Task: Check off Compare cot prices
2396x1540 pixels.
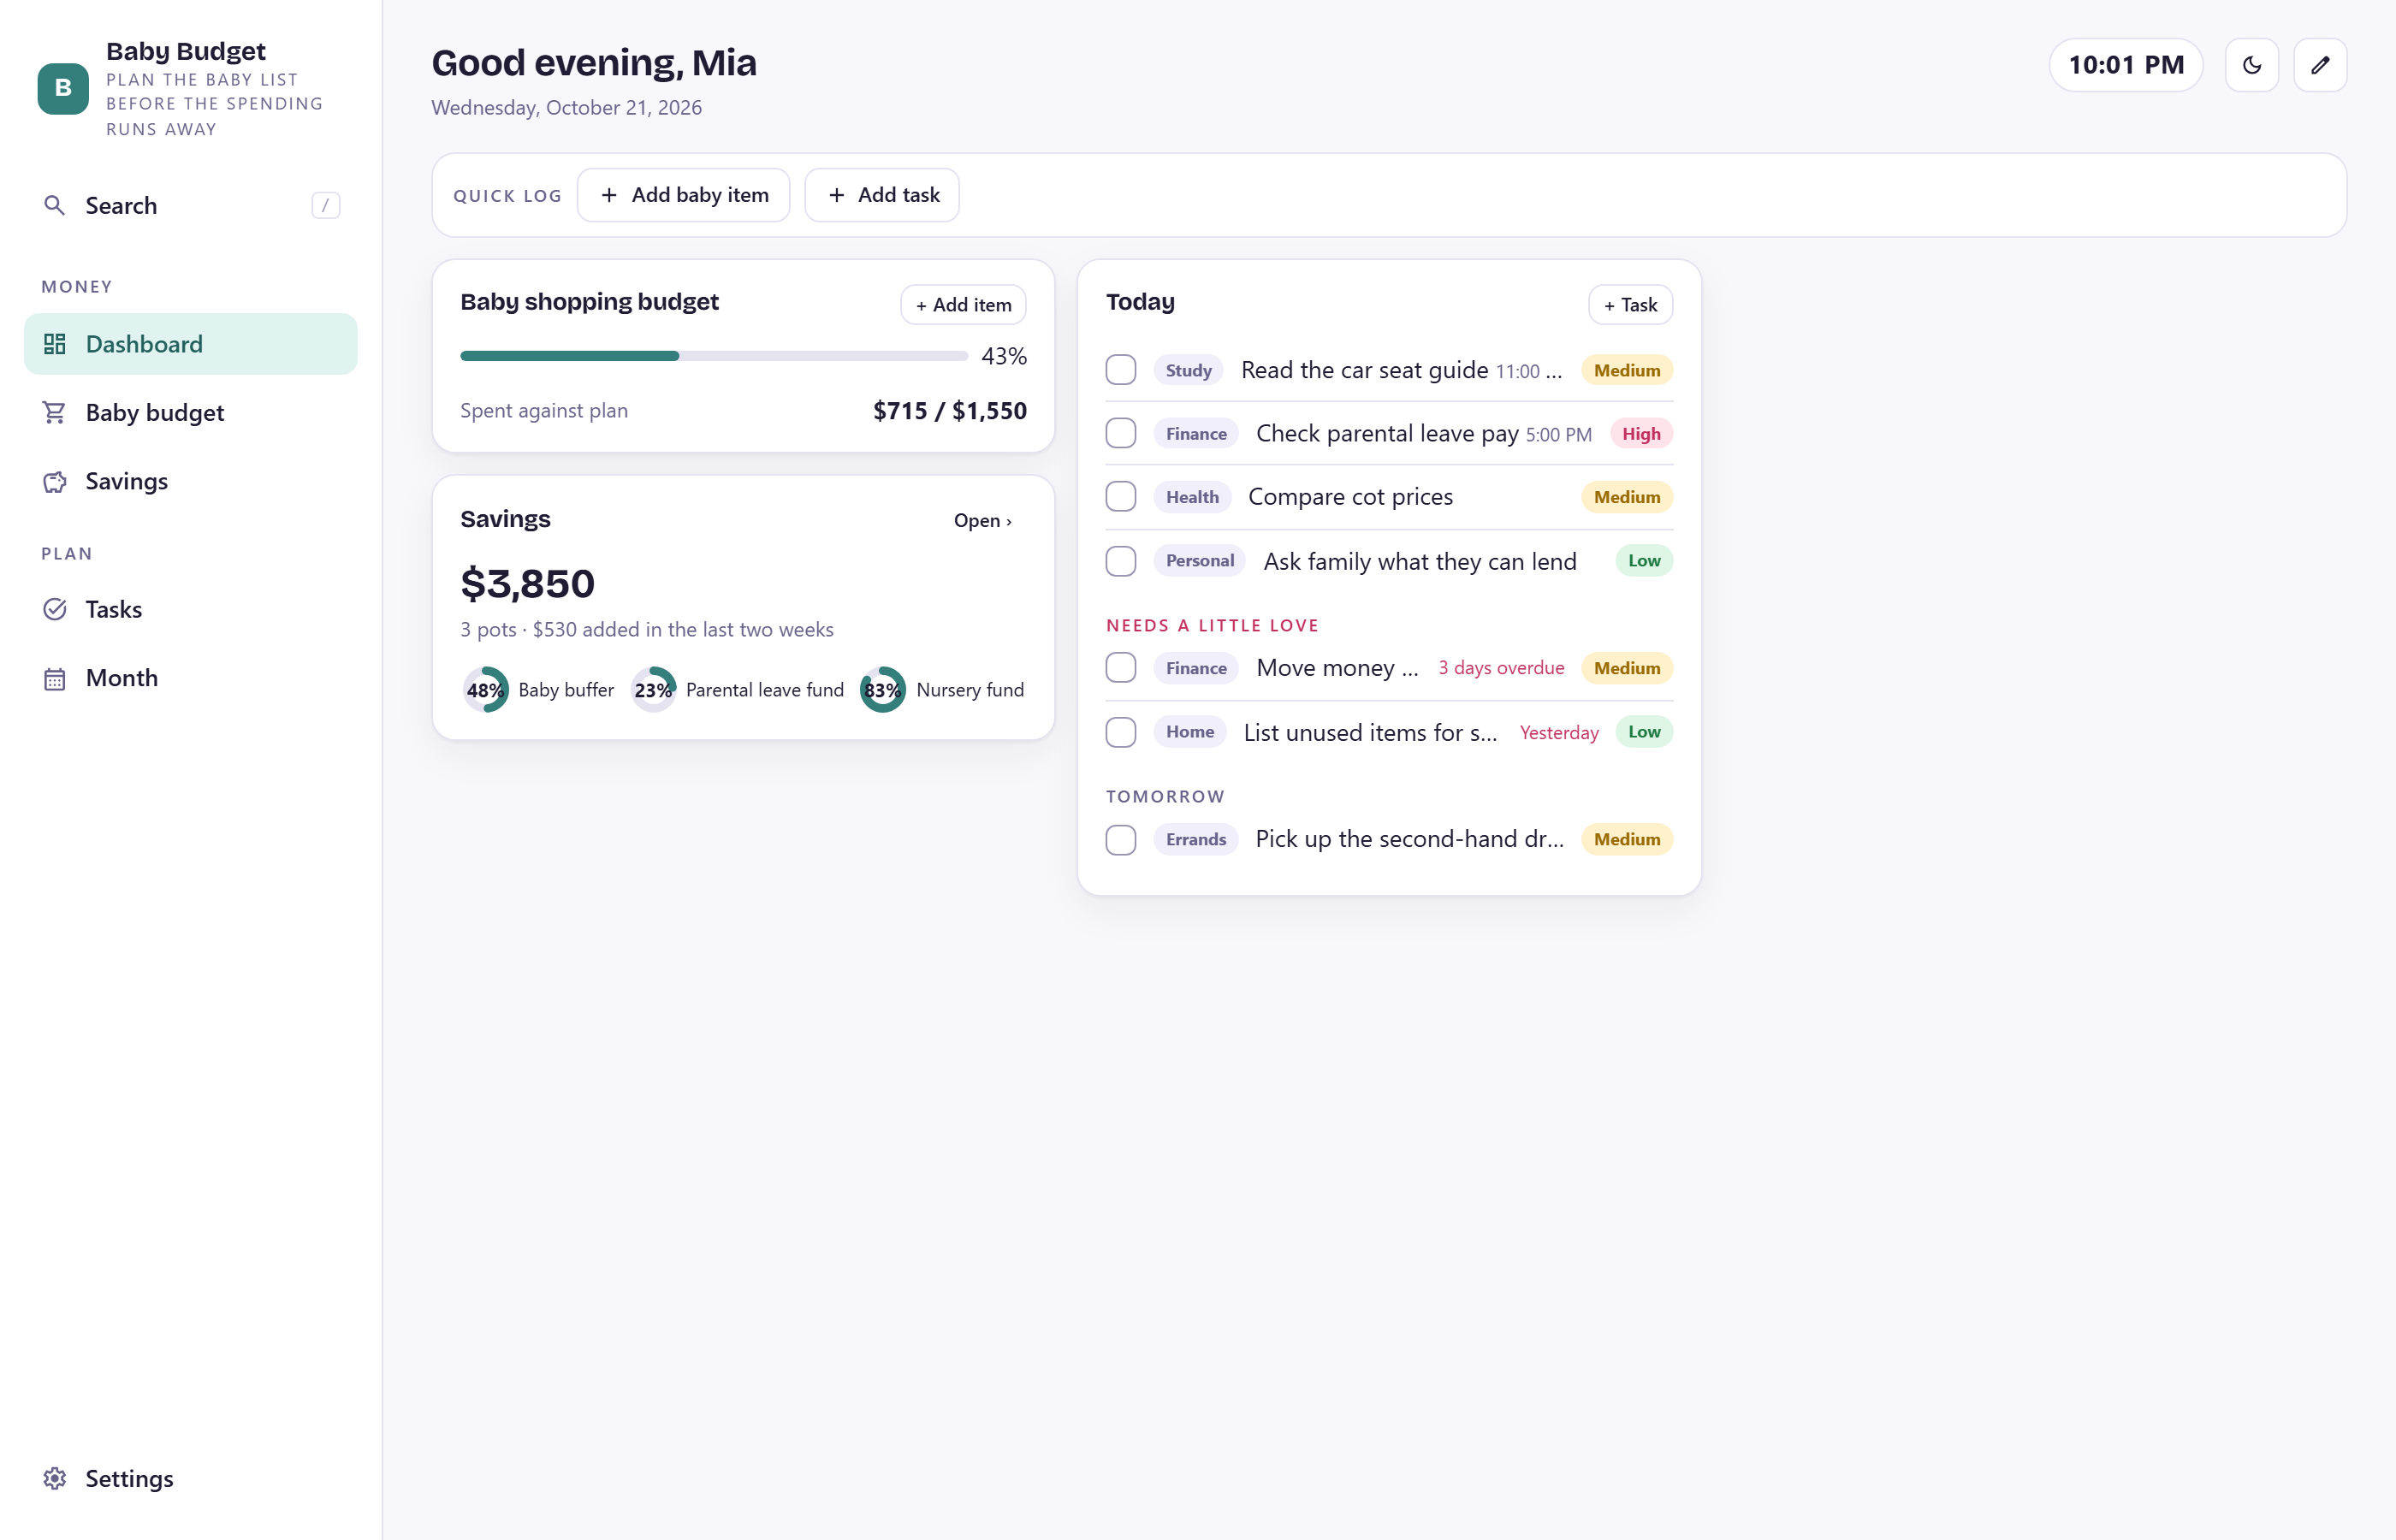Action: [1121, 497]
